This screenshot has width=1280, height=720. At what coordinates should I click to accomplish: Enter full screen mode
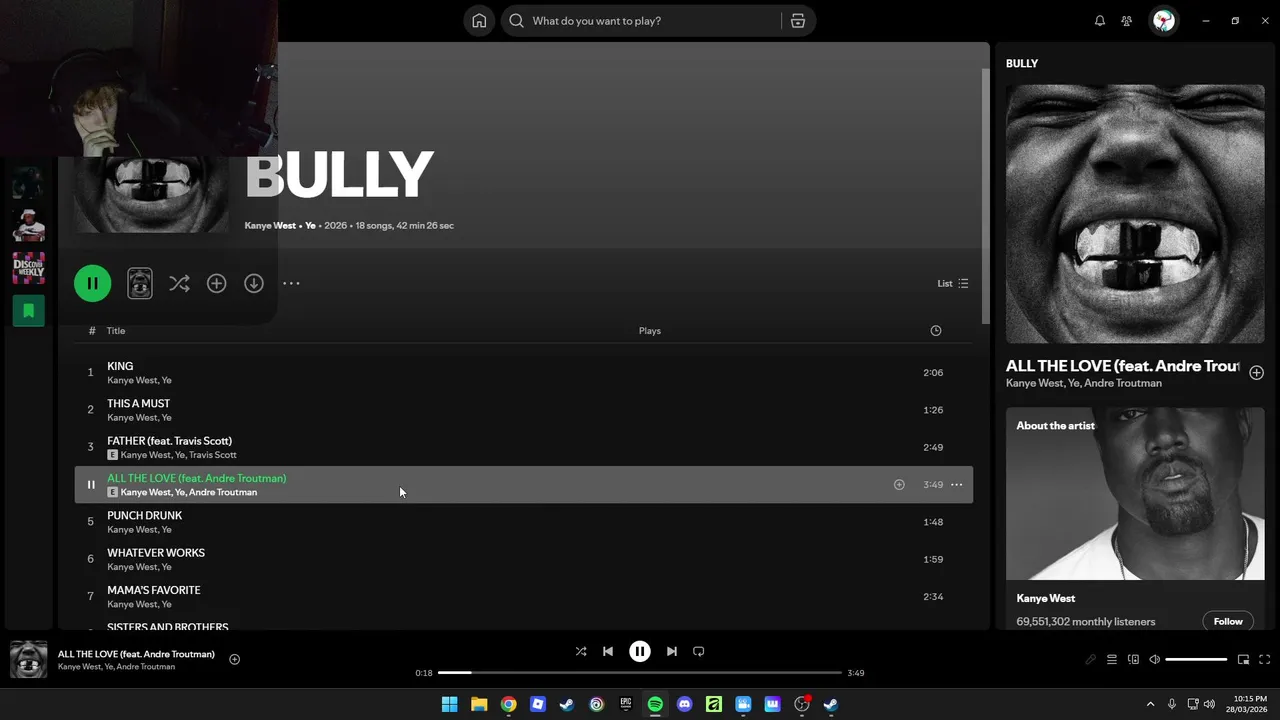tap(1264, 660)
